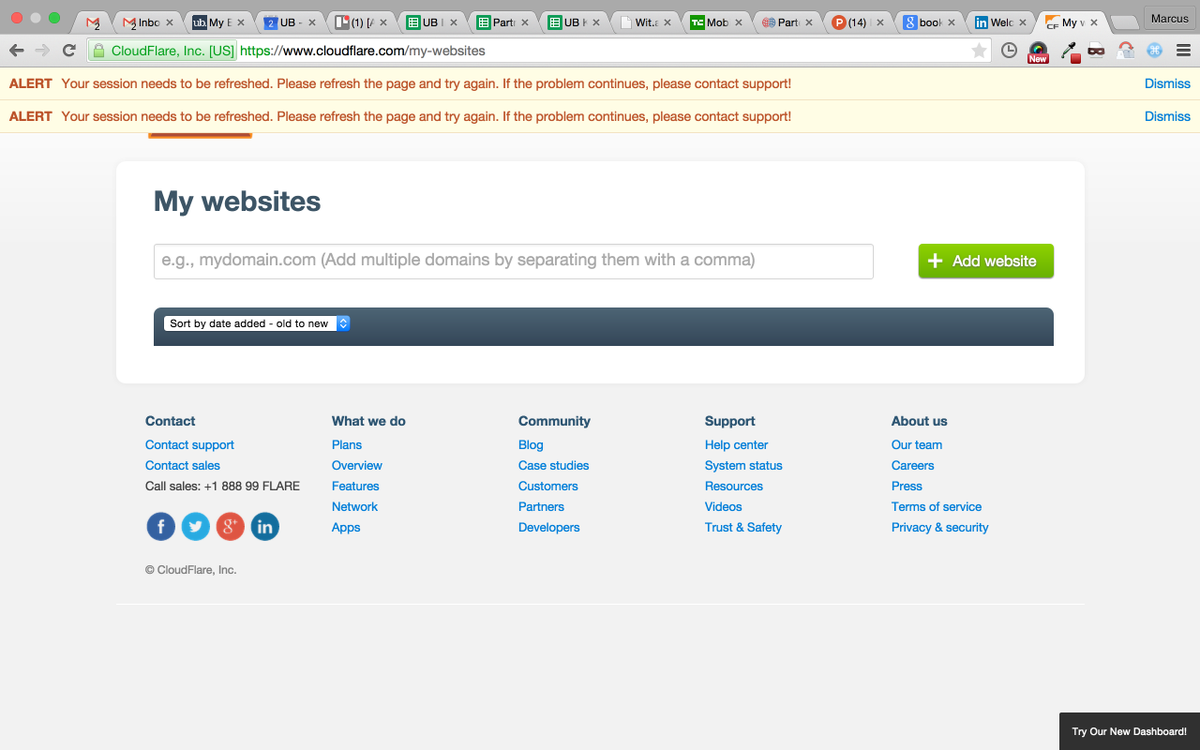1200x750 pixels.
Task: Click the domain name input field
Action: [513, 261]
